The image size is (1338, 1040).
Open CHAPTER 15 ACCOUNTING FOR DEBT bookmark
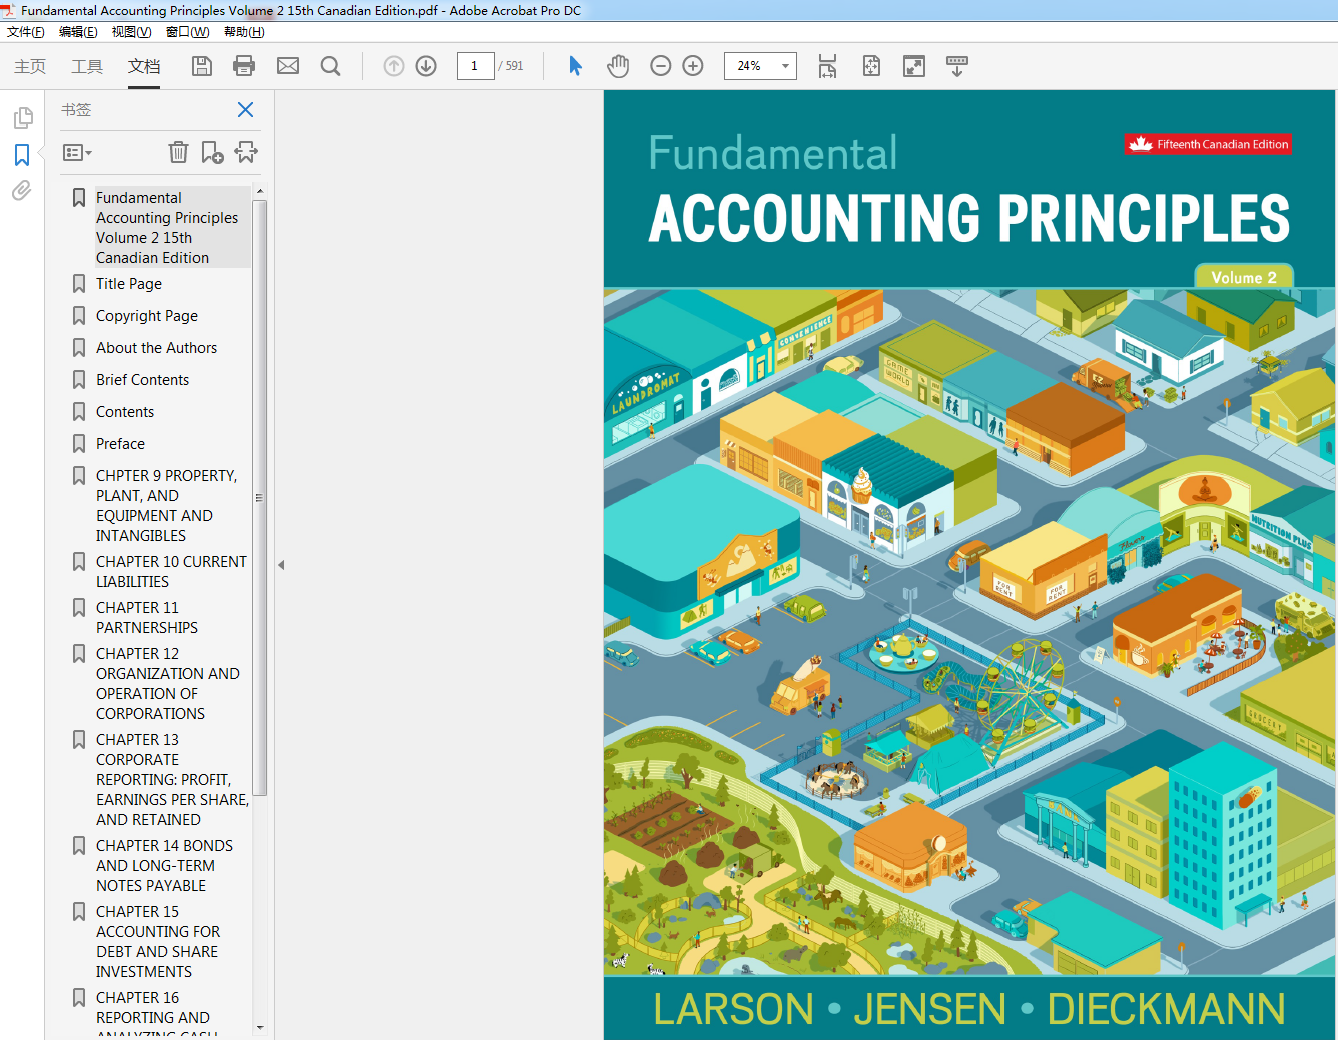158,942
